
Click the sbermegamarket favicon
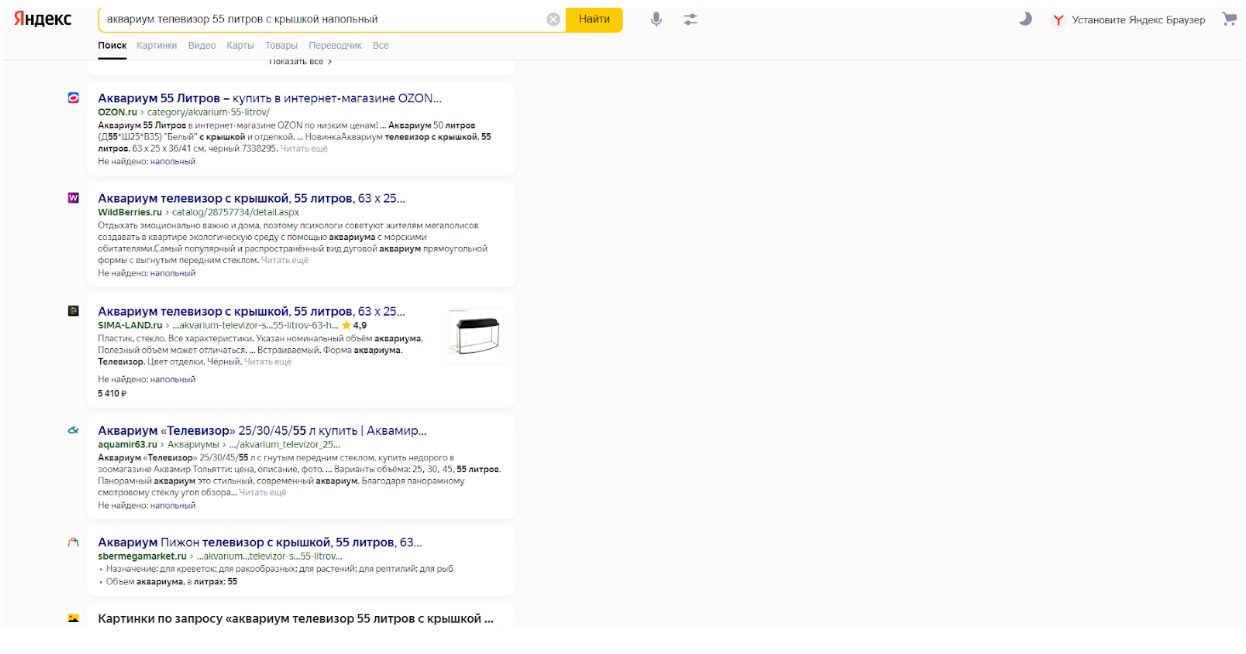click(x=73, y=542)
